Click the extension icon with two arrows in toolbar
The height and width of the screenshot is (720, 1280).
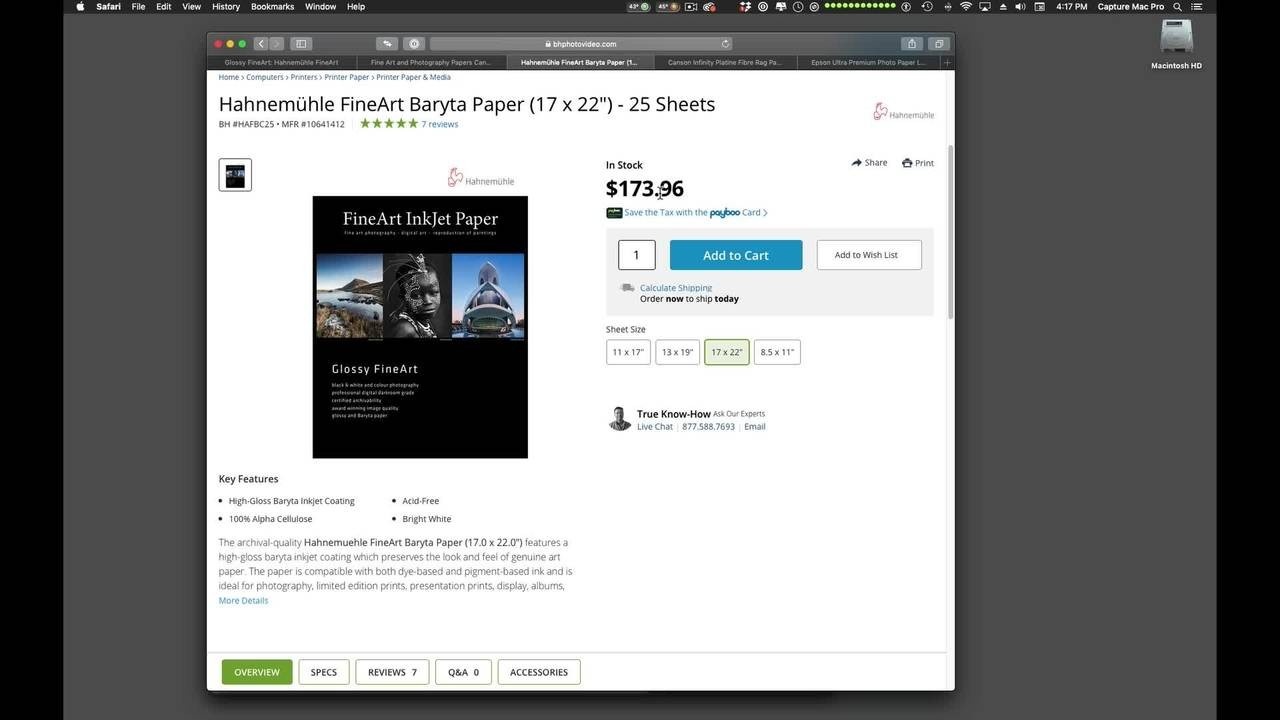tap(387, 44)
